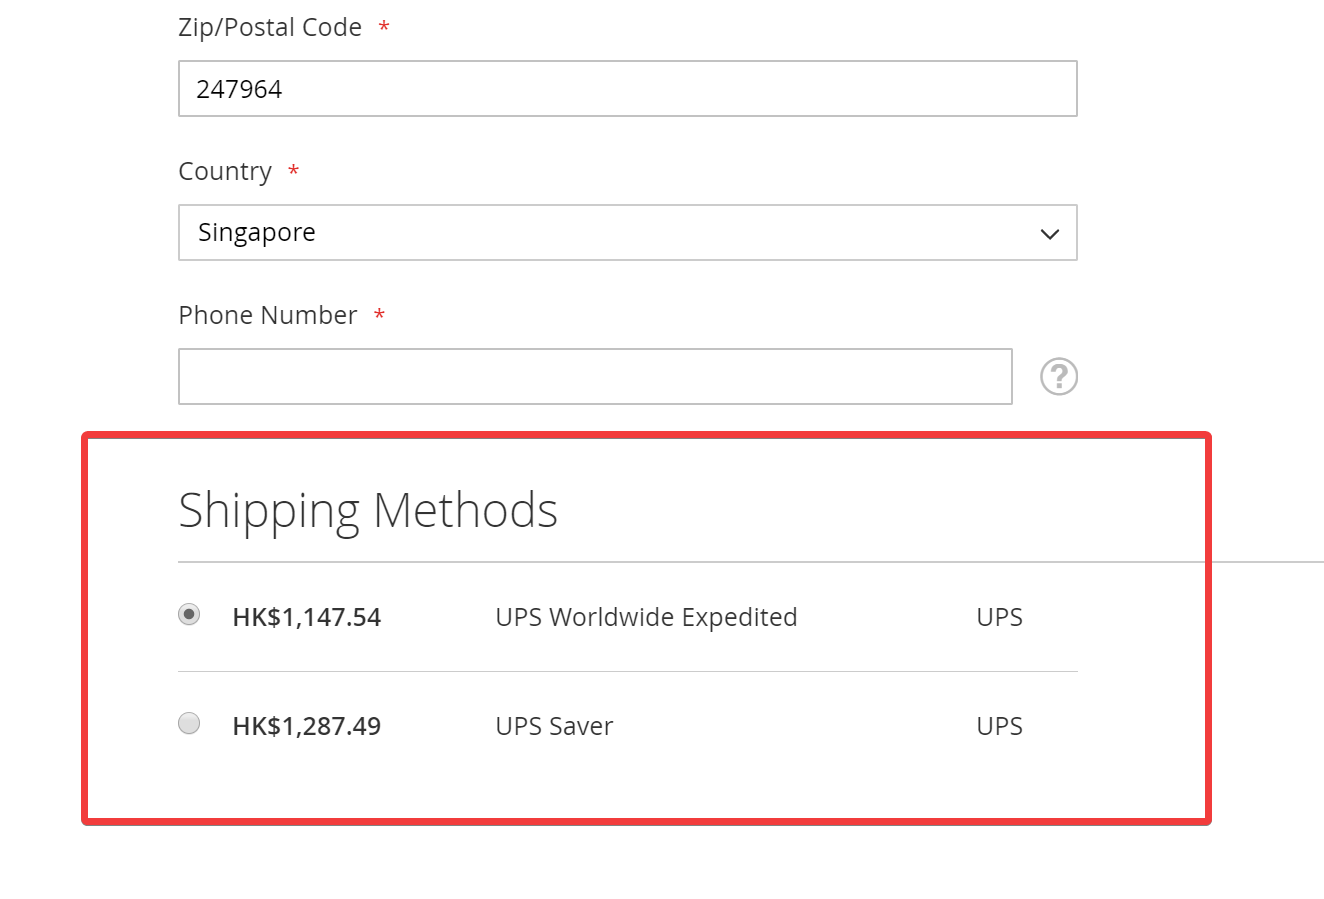Image resolution: width=1324 pixels, height=899 pixels.
Task: Click the UPS Saver method name text
Action: click(x=554, y=726)
